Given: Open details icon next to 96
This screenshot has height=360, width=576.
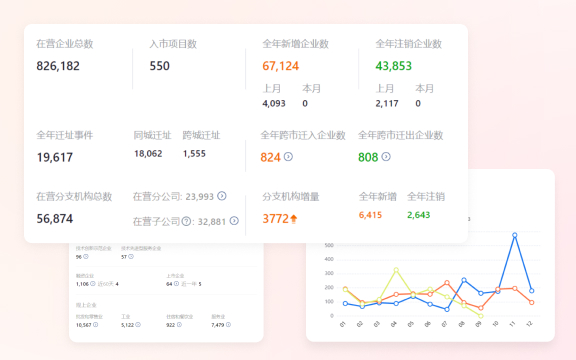Looking at the screenshot, I should (86, 257).
